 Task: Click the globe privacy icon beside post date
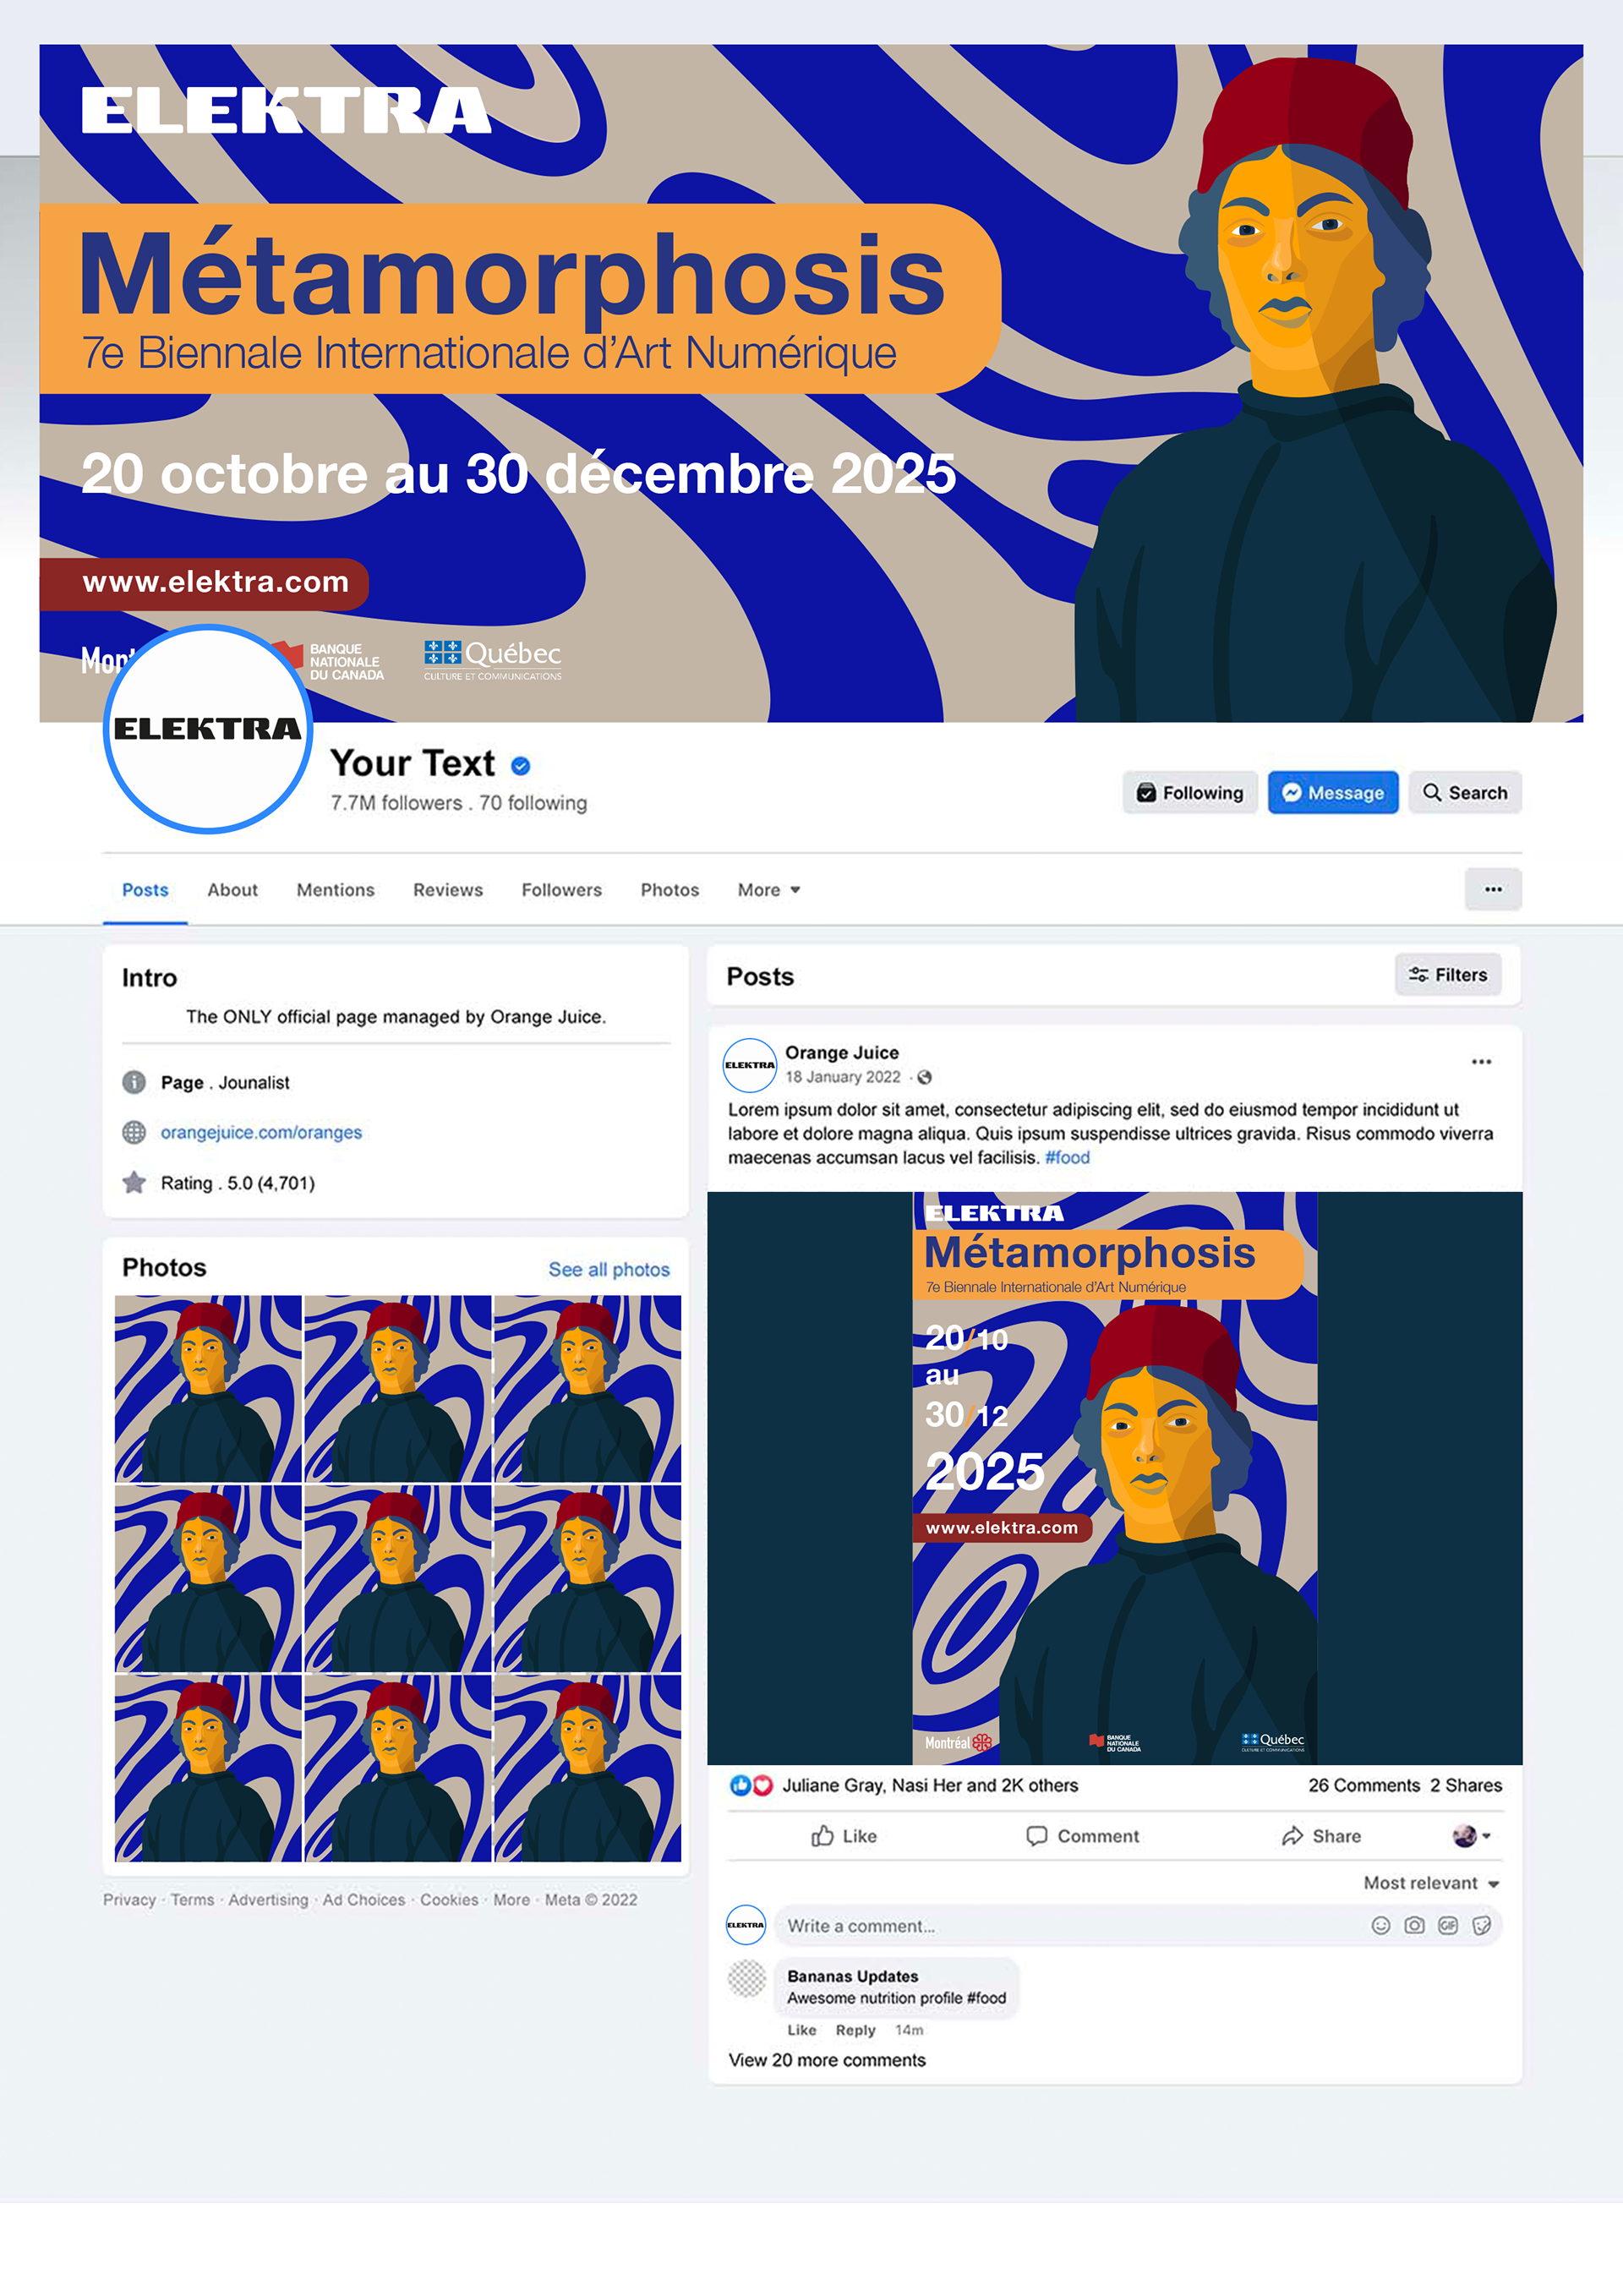click(924, 1077)
